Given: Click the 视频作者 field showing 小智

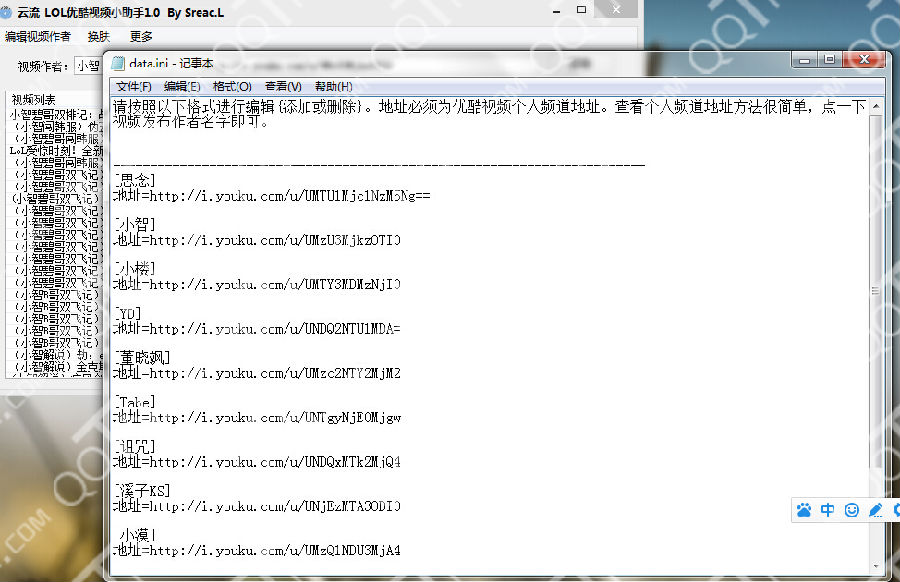Looking at the screenshot, I should pyautogui.click(x=89, y=66).
